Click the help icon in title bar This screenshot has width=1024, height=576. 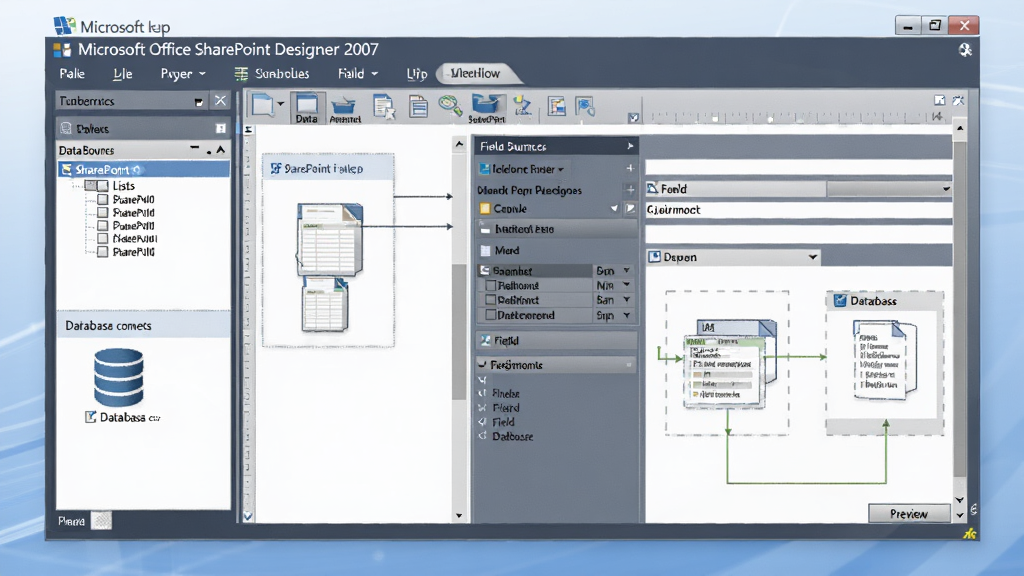[965, 50]
